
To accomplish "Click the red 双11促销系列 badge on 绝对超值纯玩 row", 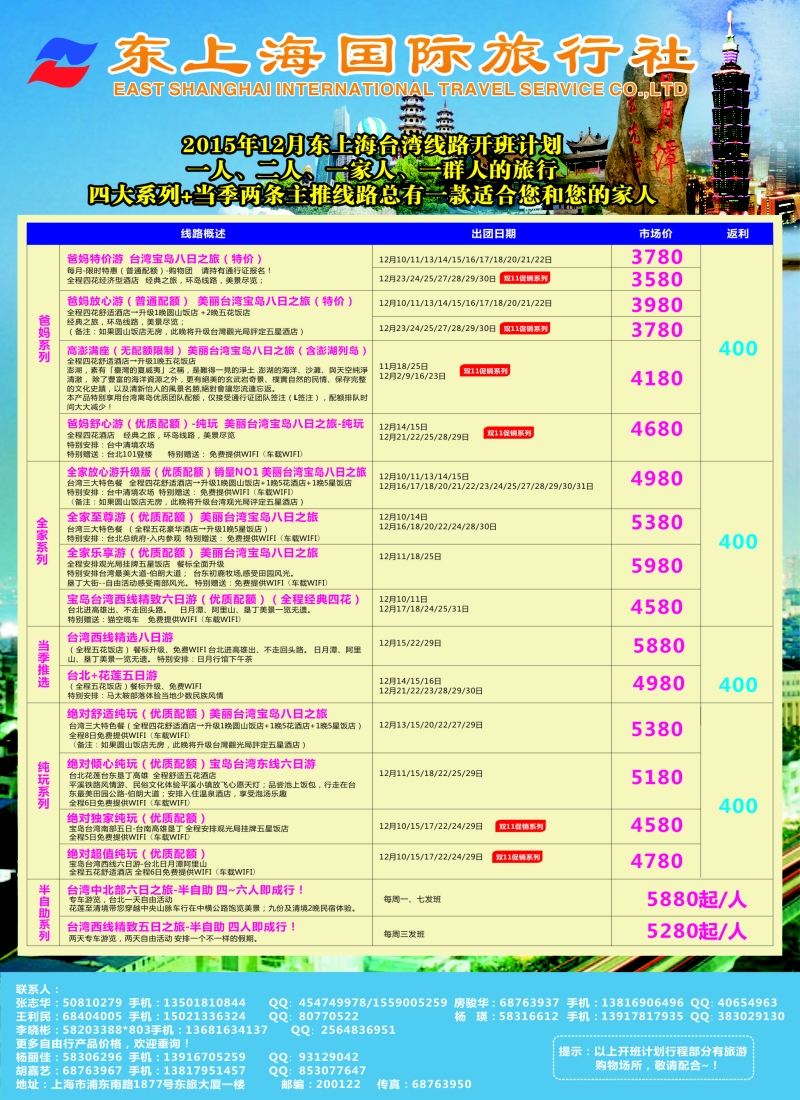I will pos(518,857).
